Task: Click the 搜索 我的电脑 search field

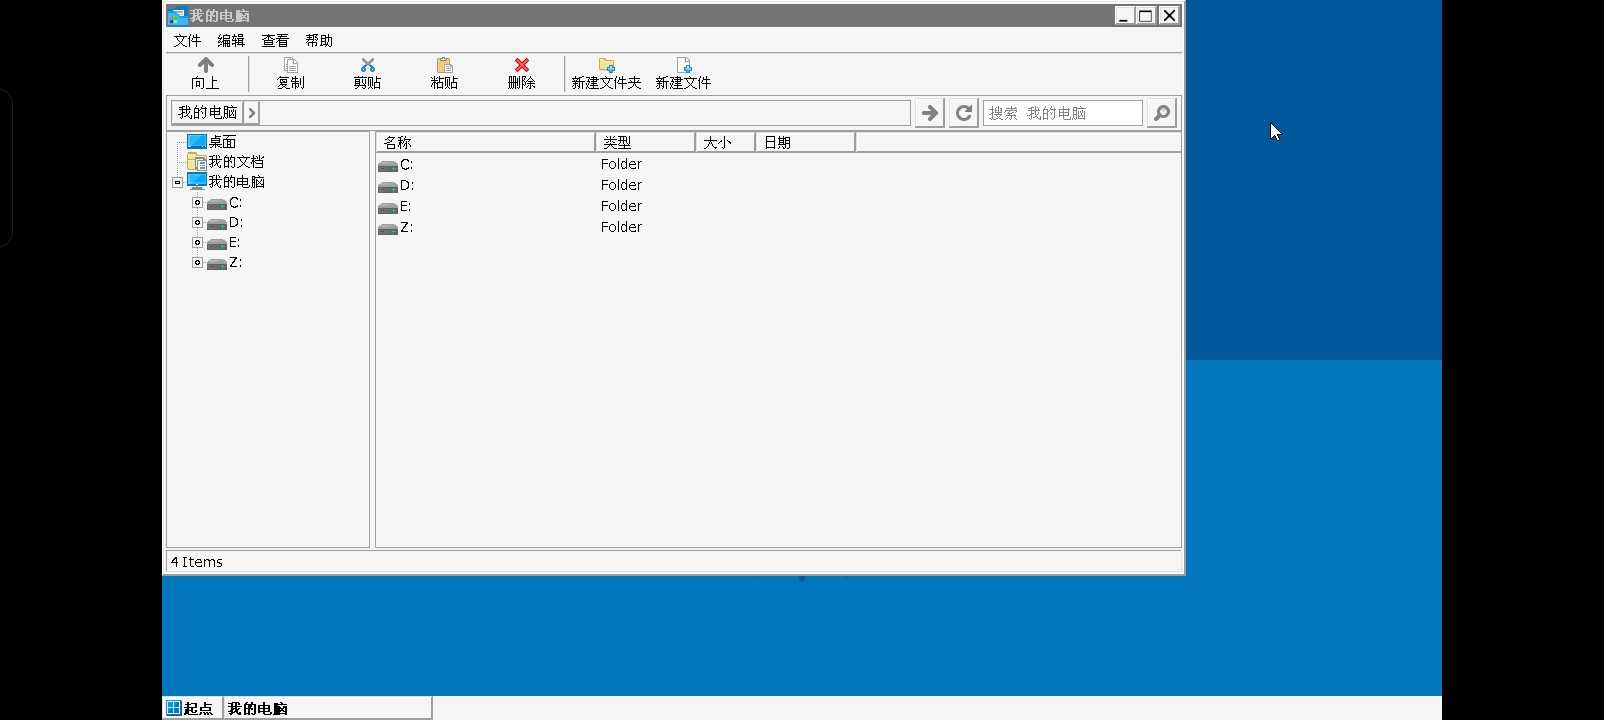Action: tap(1062, 113)
